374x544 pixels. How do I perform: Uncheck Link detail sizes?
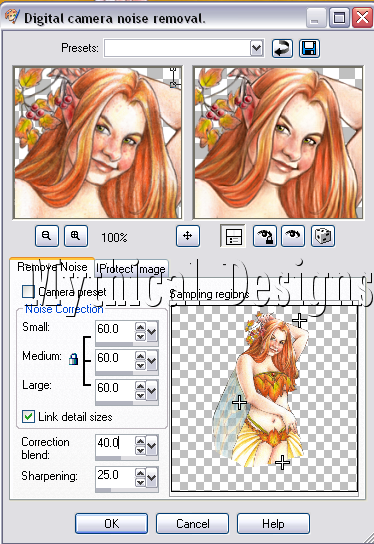28,417
